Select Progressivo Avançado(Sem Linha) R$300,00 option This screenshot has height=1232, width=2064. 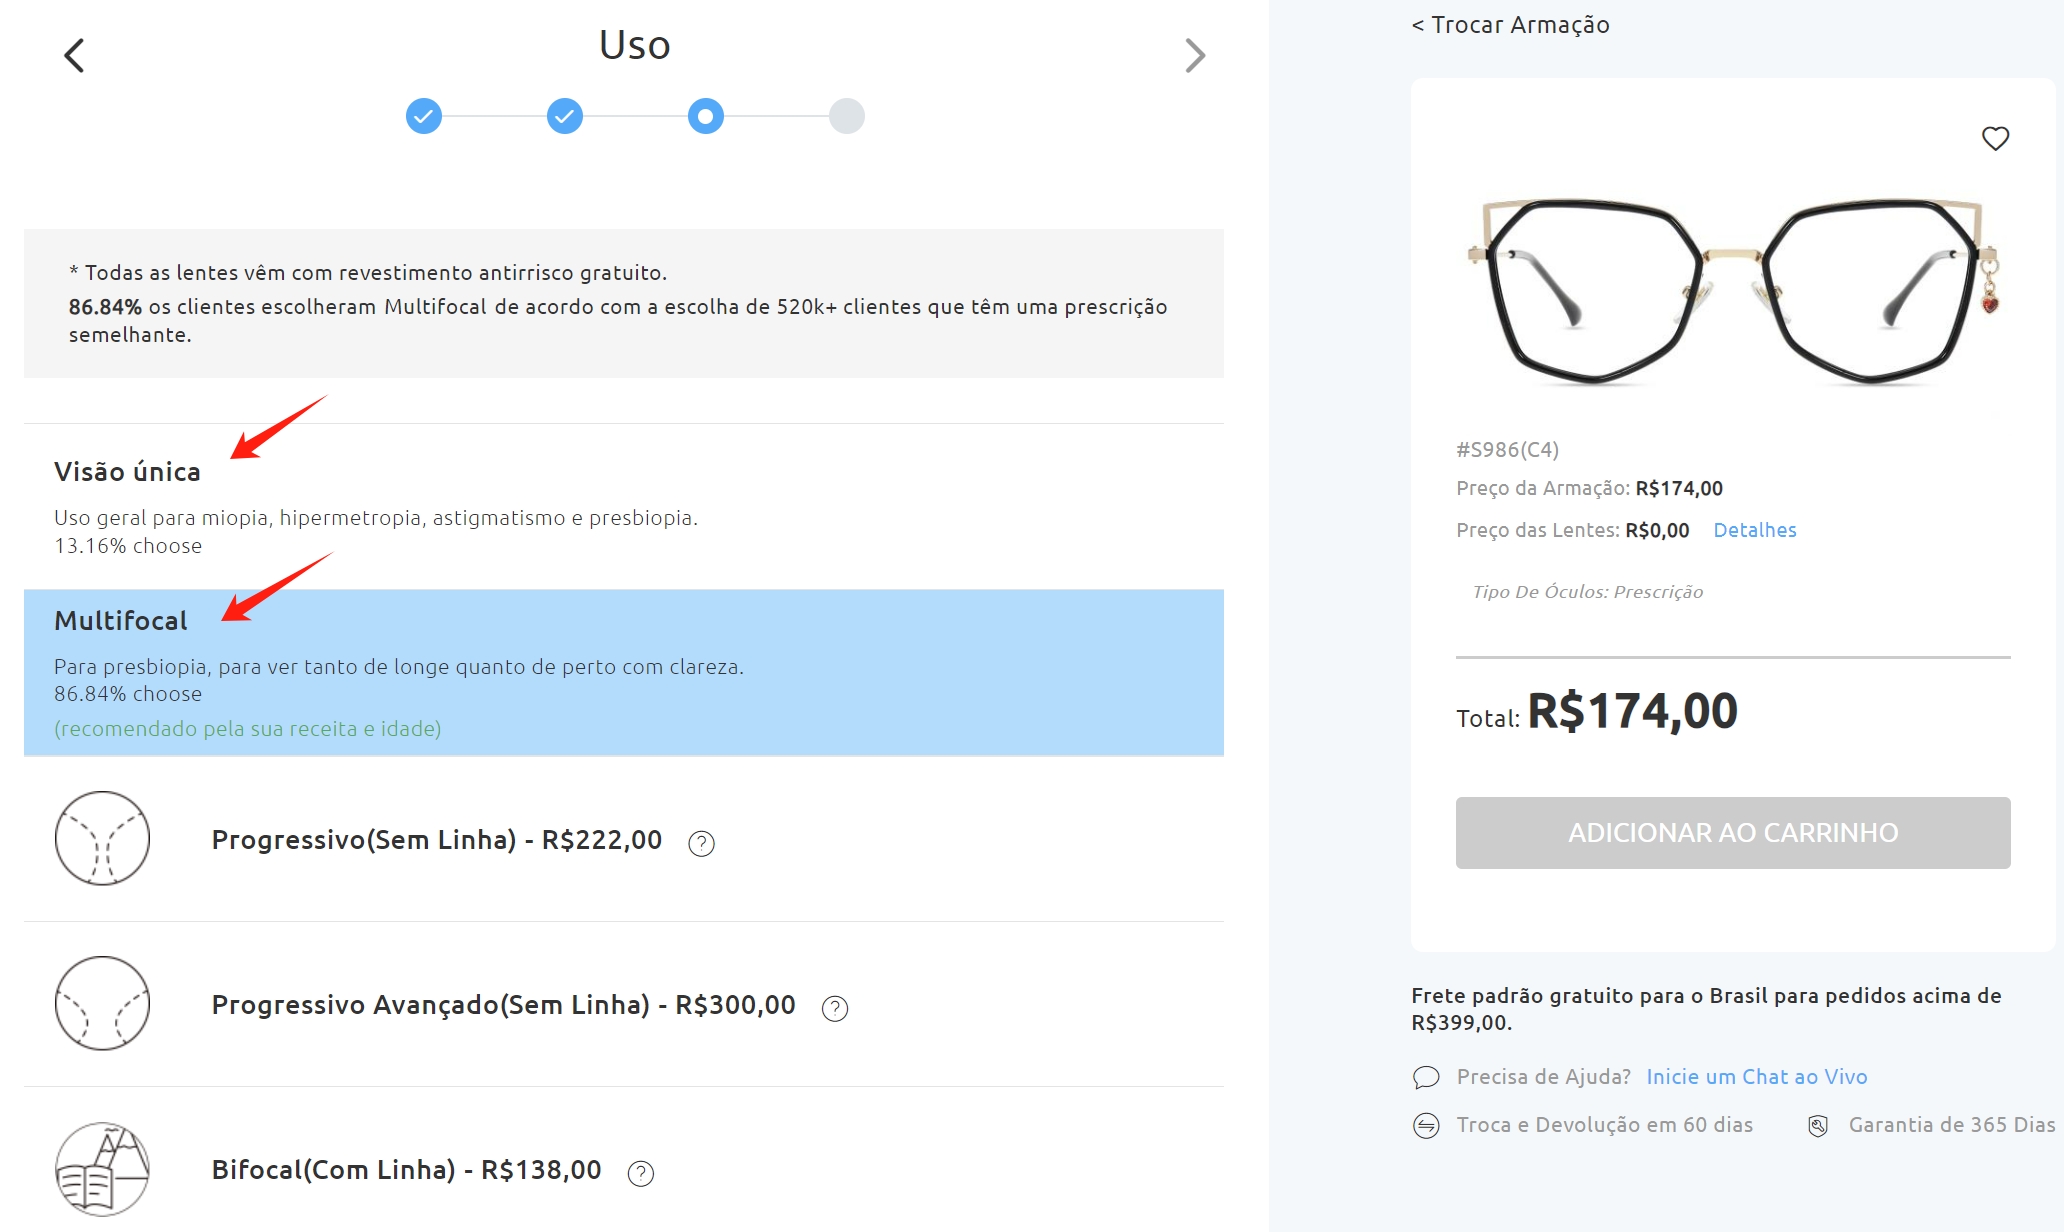tap(624, 1004)
